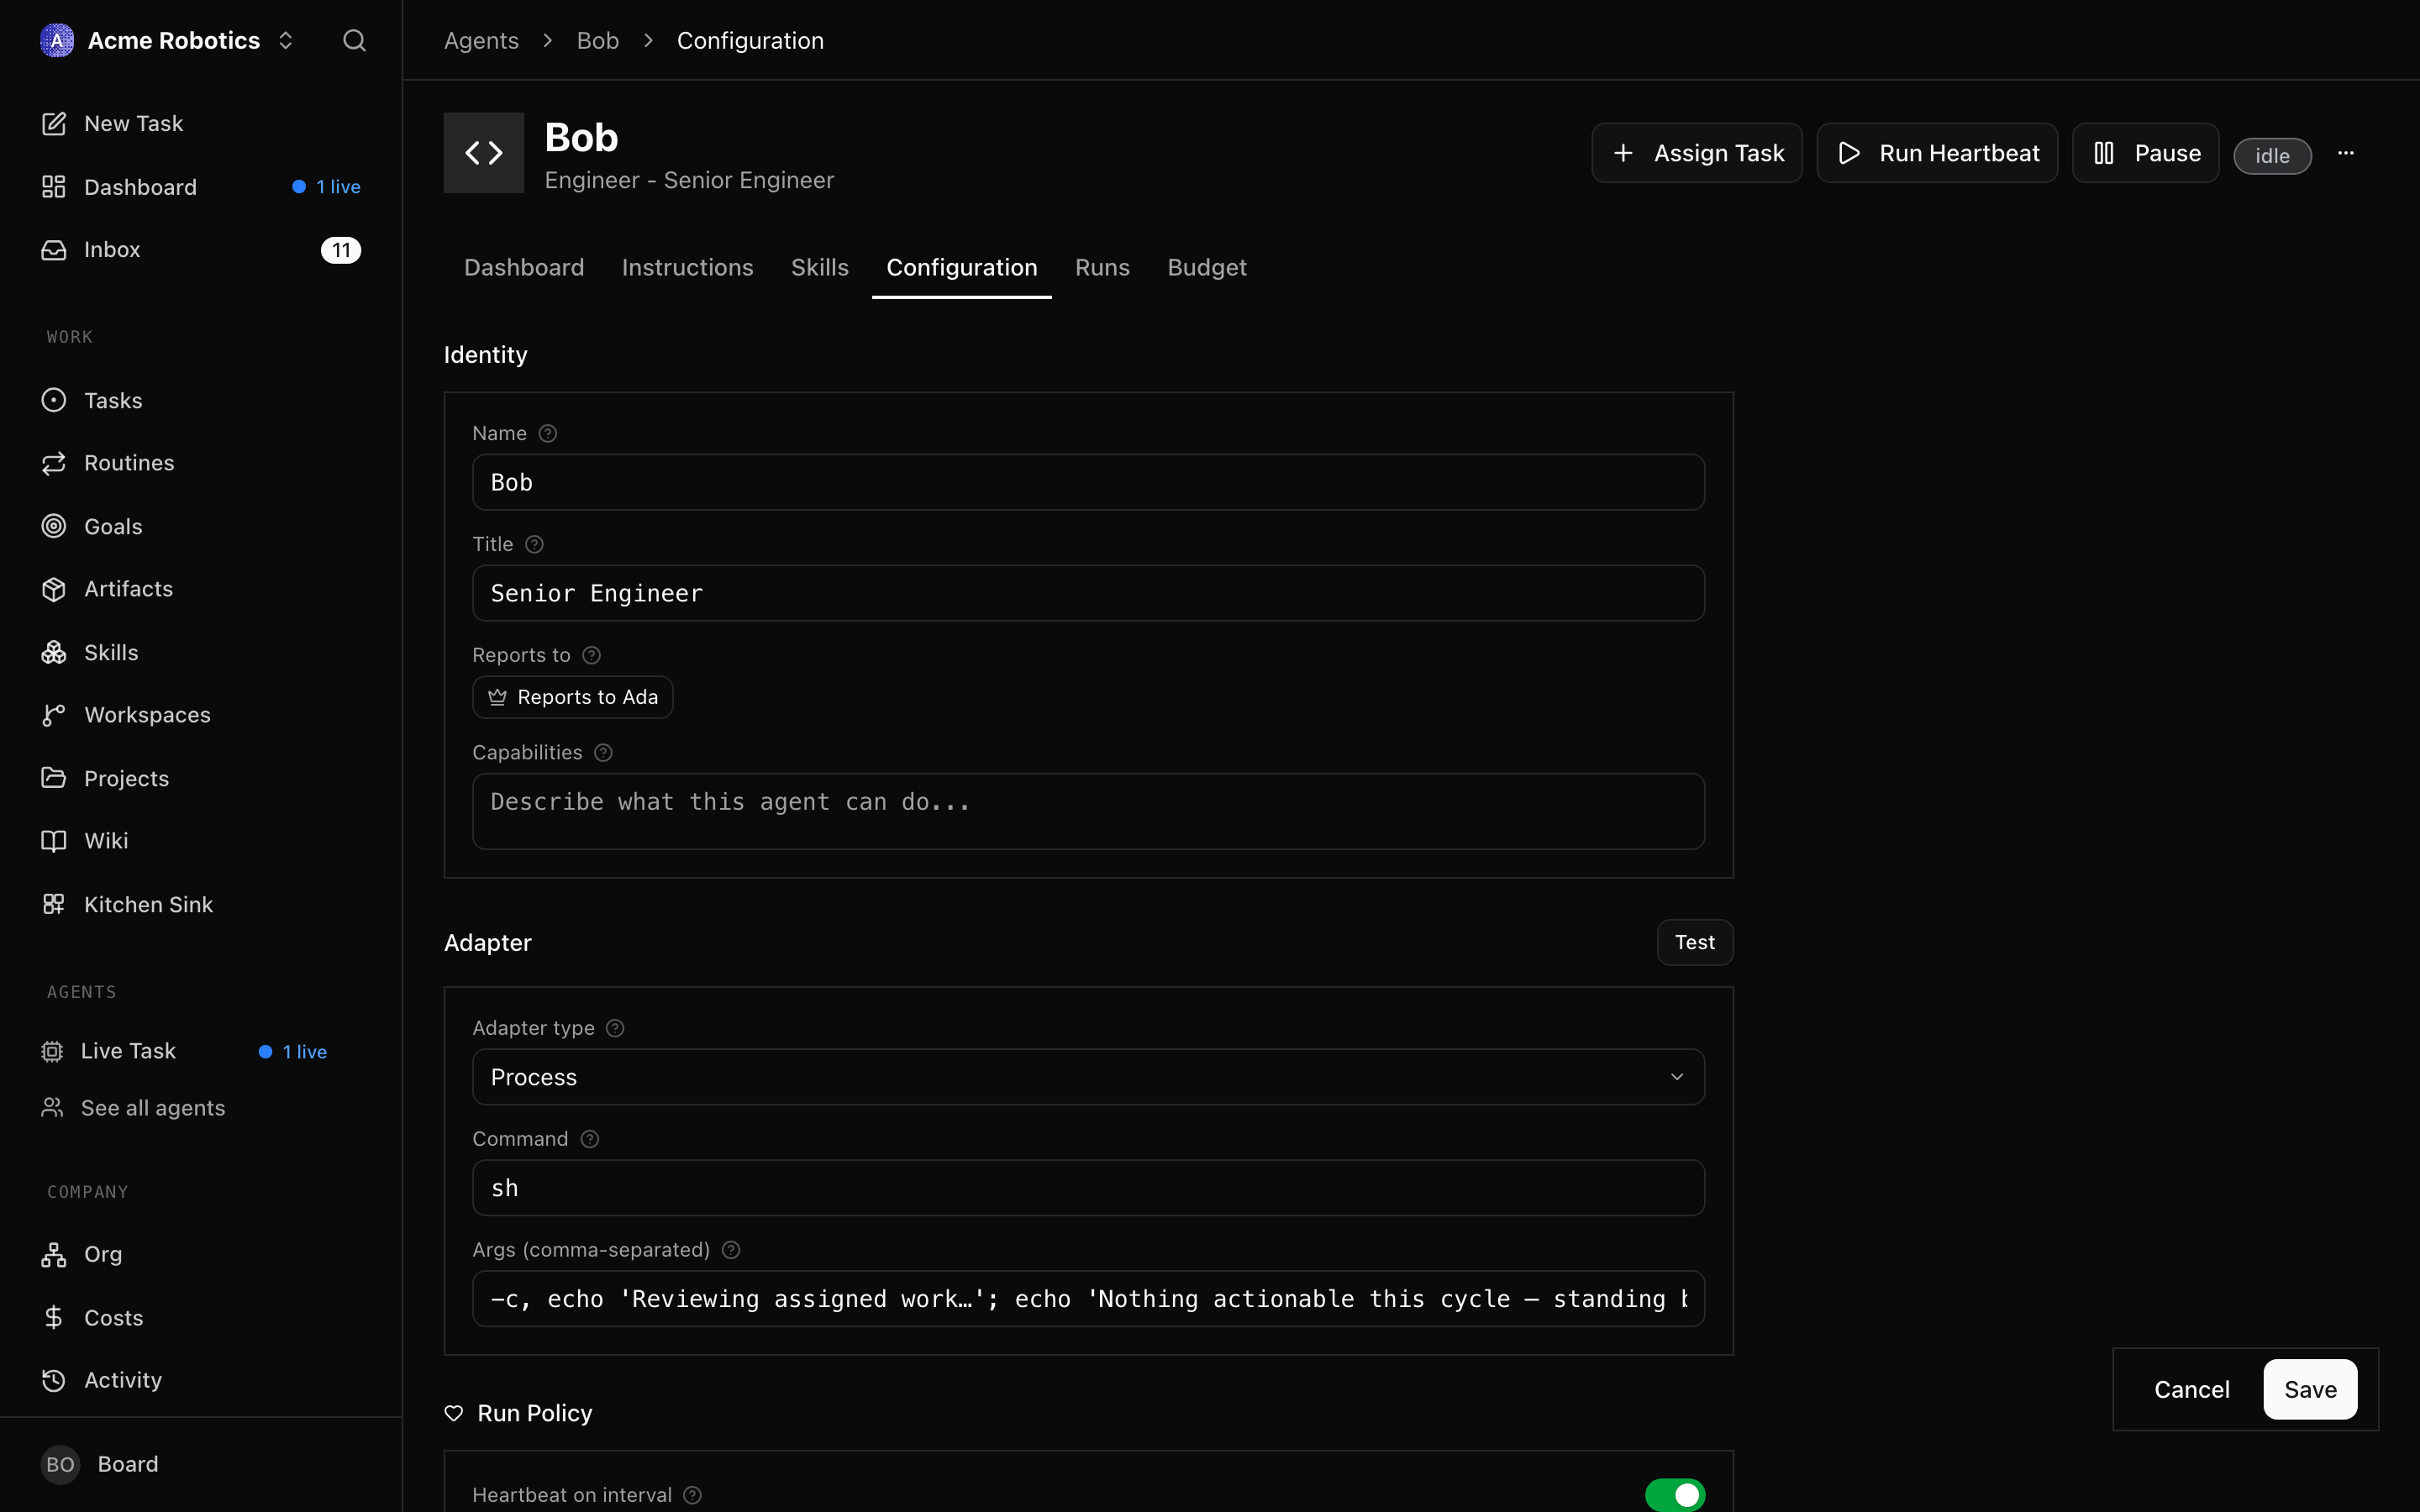Click the Cancel button
The image size is (2420, 1512).
coord(2192,1389)
